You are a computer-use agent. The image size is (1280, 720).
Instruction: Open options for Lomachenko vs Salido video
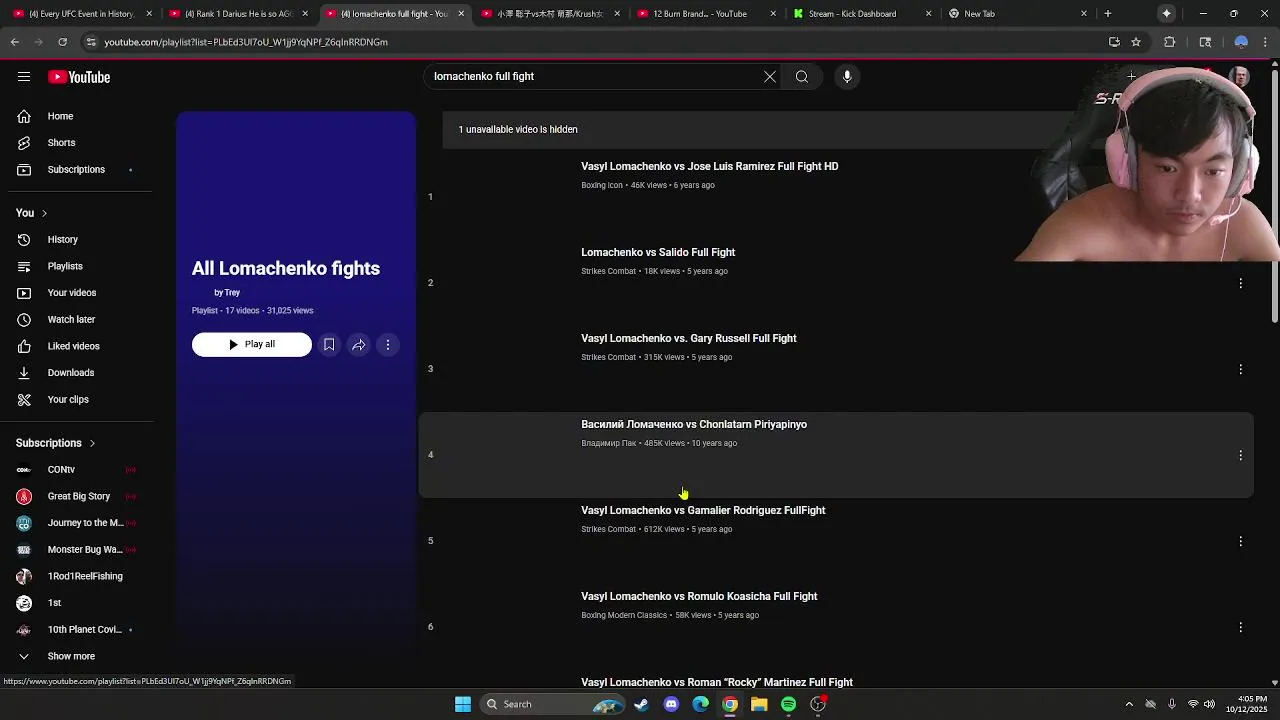click(x=1240, y=283)
